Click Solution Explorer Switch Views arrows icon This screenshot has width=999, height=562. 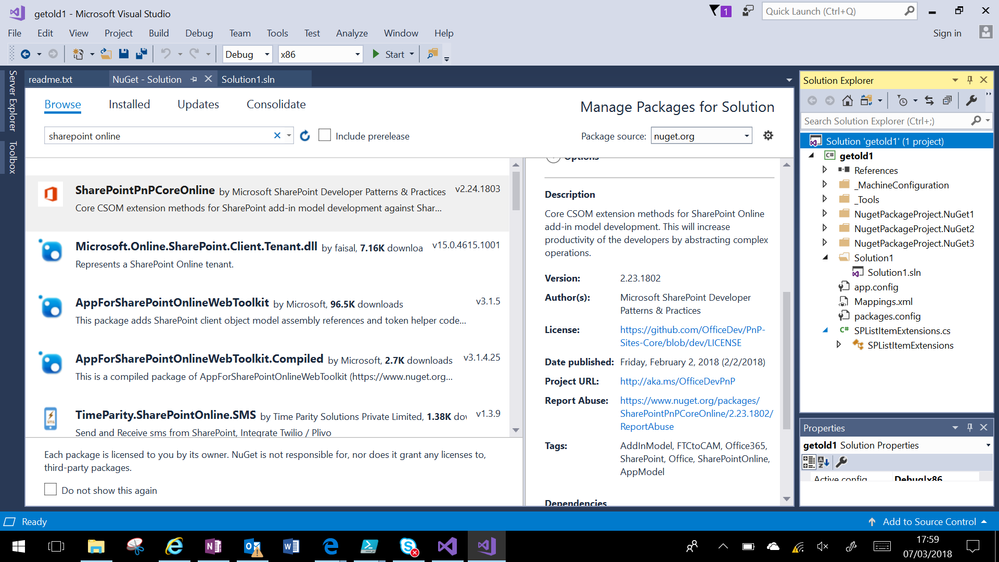coord(866,100)
